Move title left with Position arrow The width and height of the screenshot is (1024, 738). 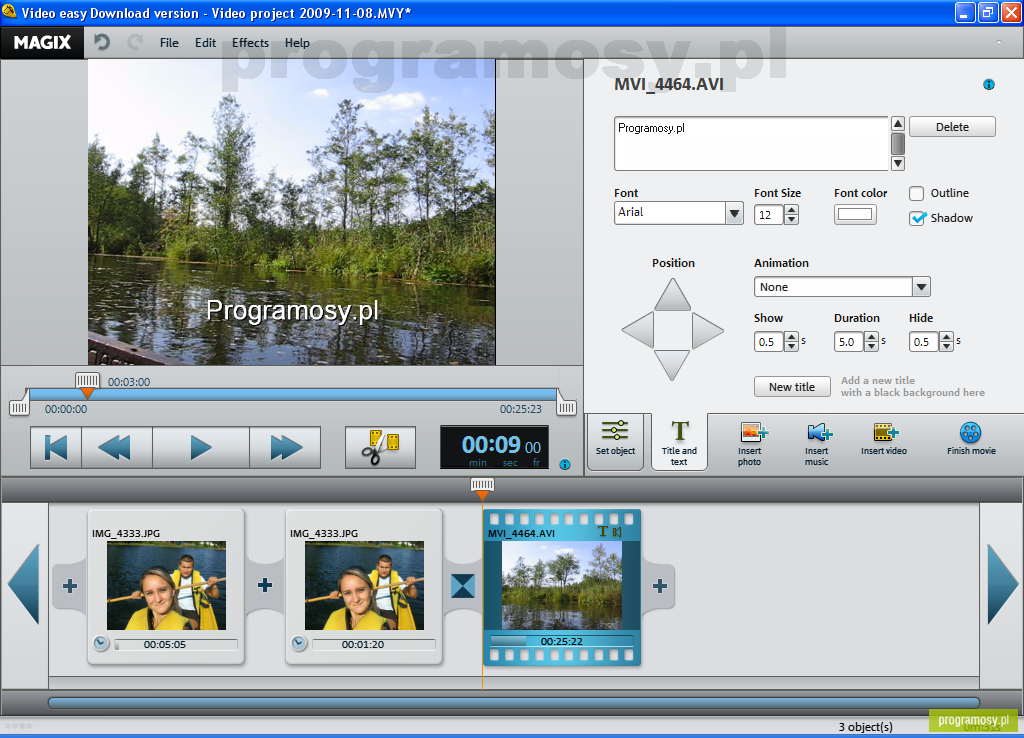click(x=639, y=330)
